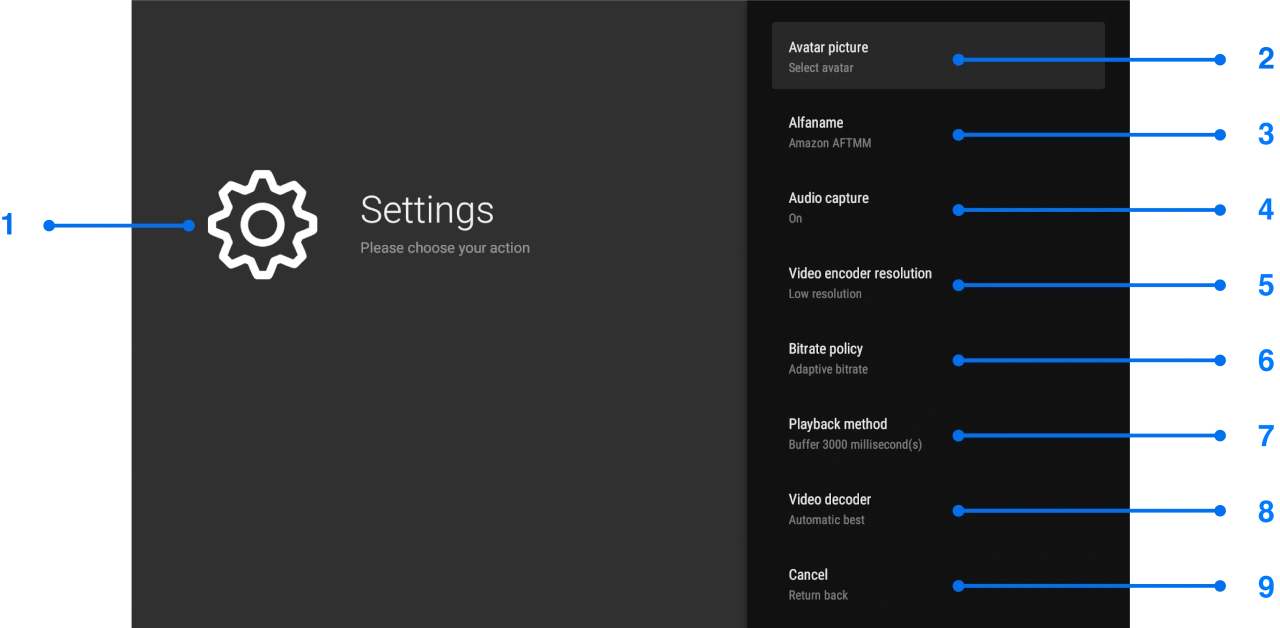This screenshot has width=1280, height=628.
Task: Click the Settings dialog title
Action: pyautogui.click(x=427, y=210)
